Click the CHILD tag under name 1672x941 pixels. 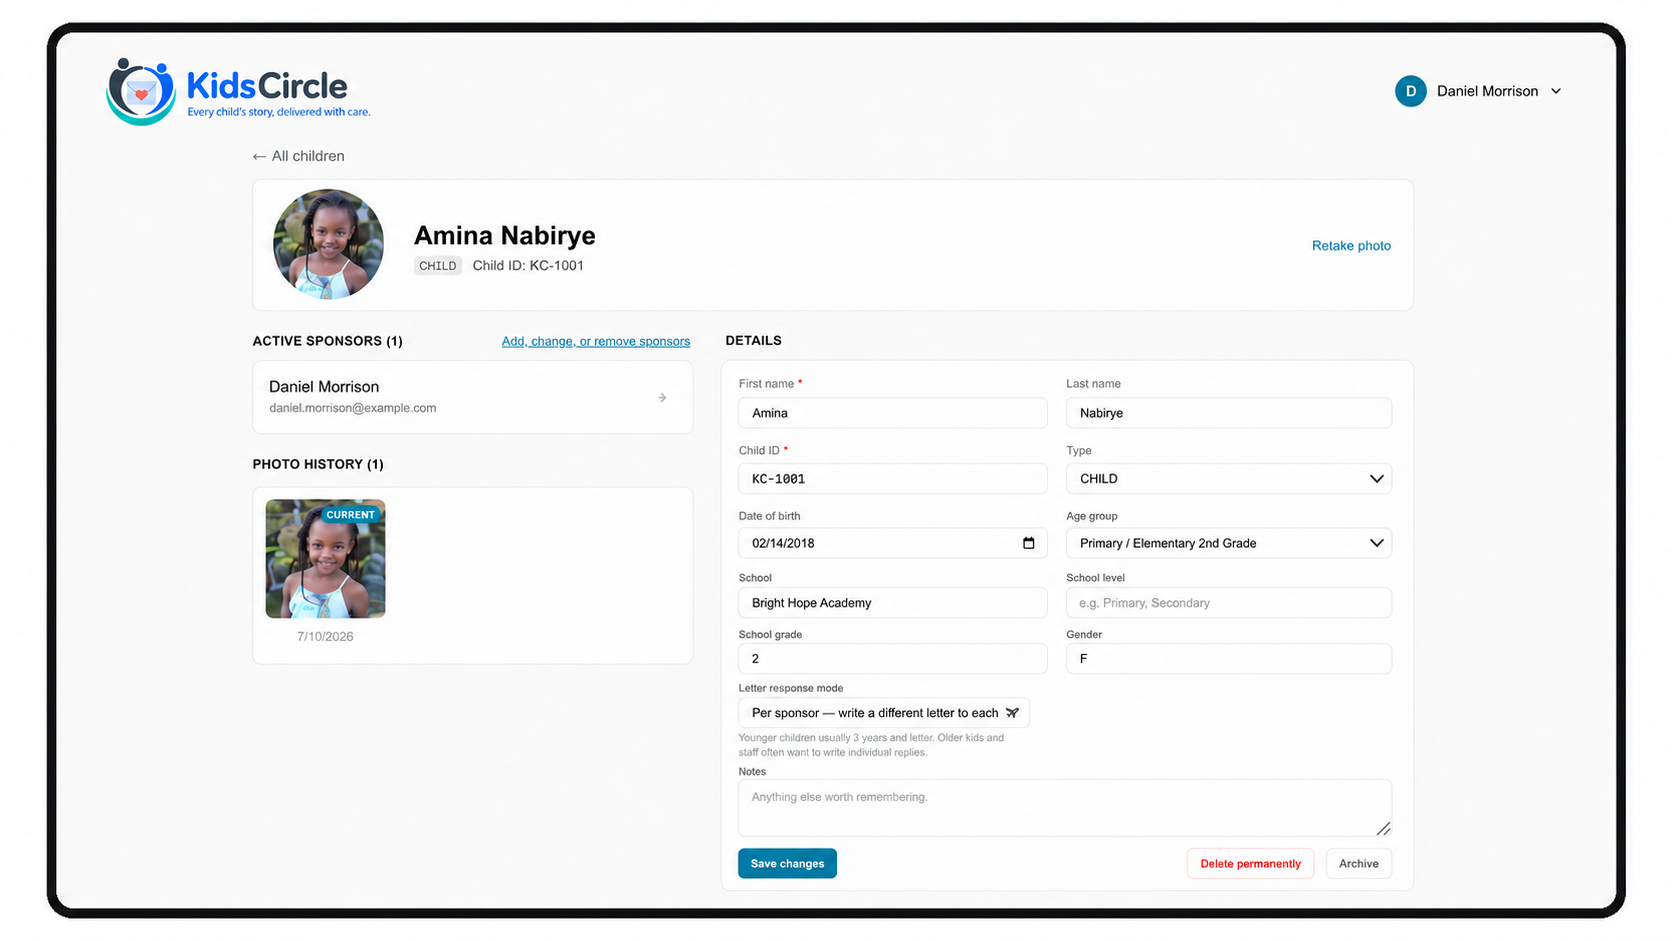click(438, 266)
